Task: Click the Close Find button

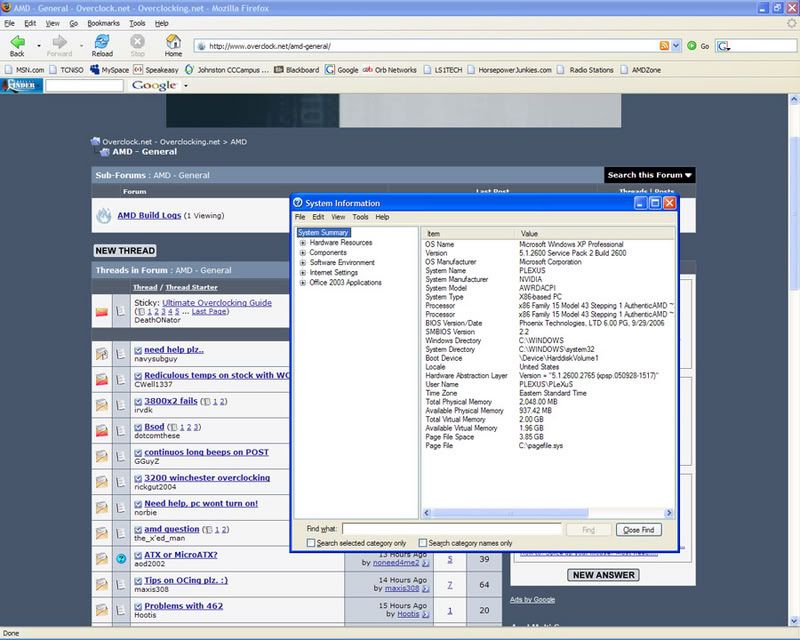Action: point(639,530)
